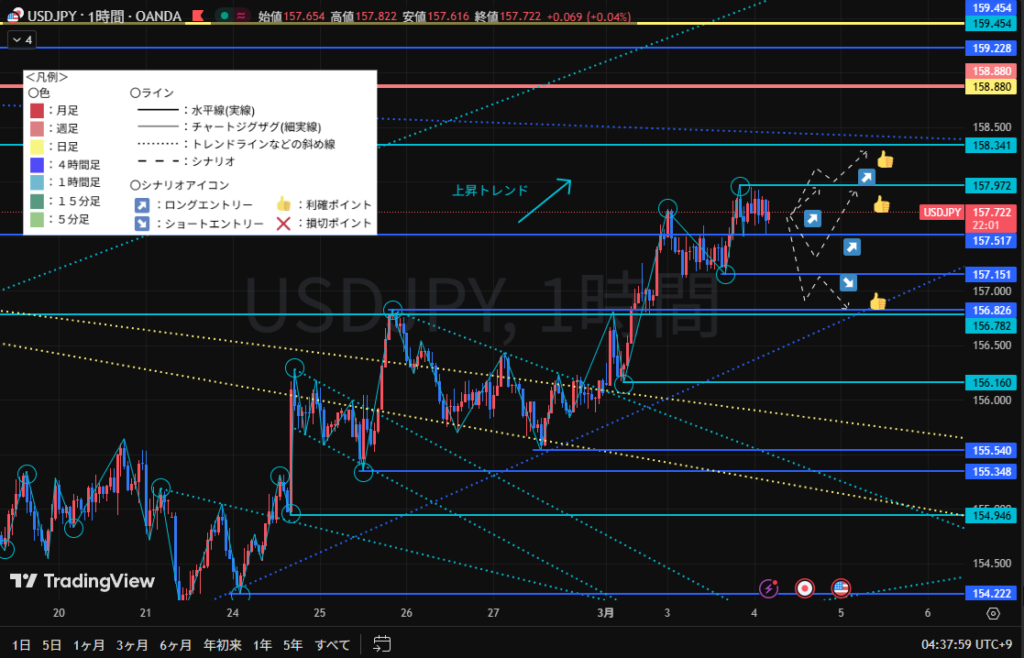Toggle the pink approximate data indicator

point(240,17)
